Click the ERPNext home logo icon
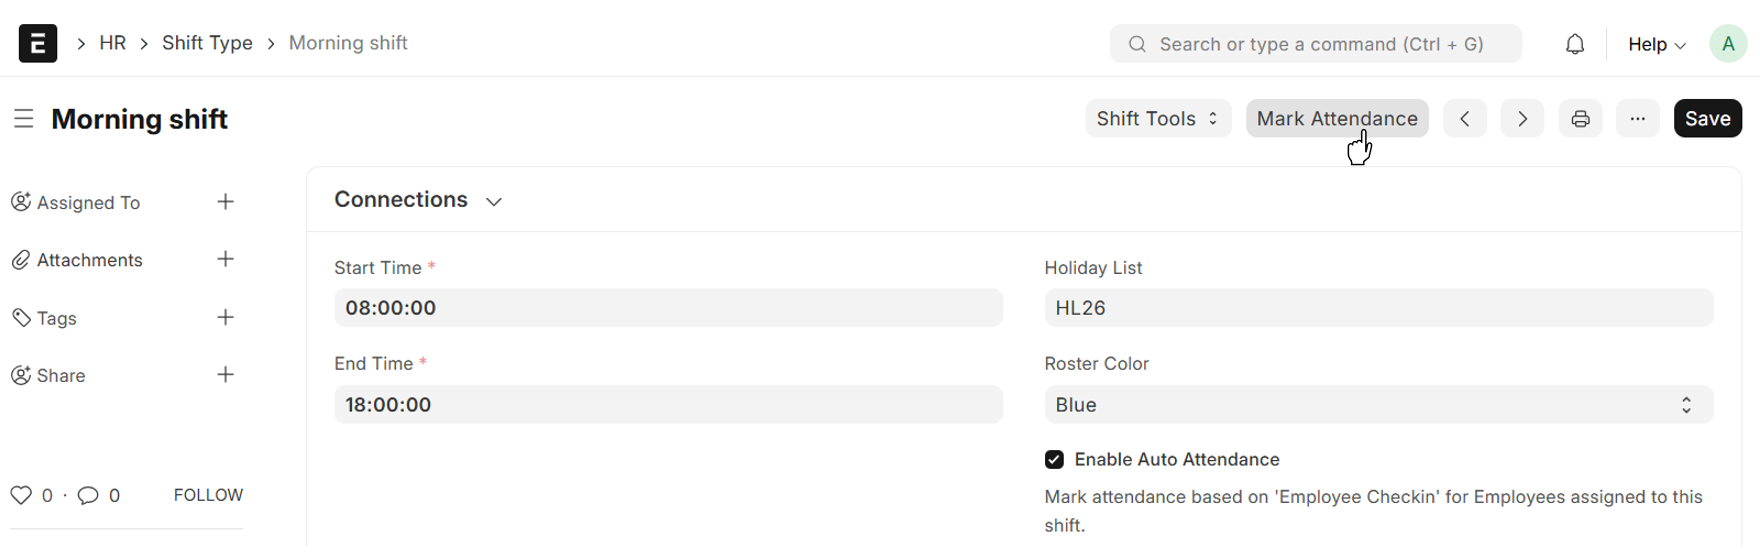This screenshot has height=553, width=1760. 38,44
